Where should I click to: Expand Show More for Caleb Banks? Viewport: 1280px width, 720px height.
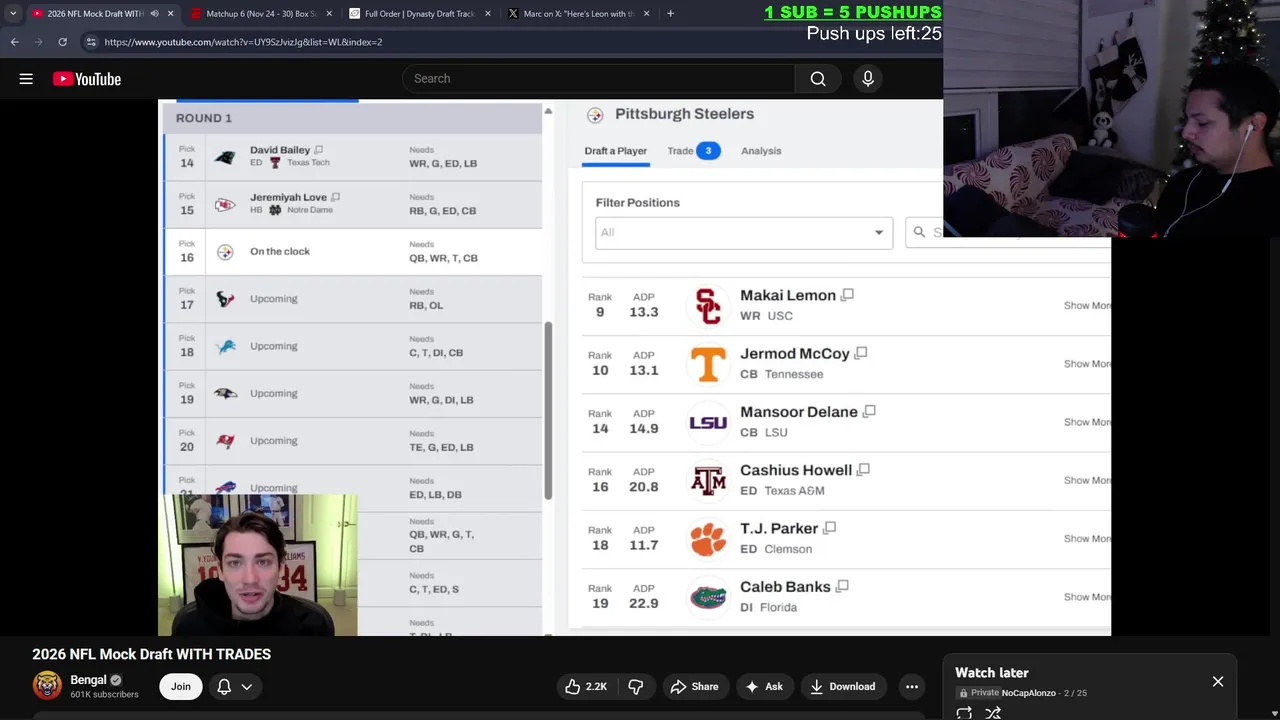[x=1087, y=597]
